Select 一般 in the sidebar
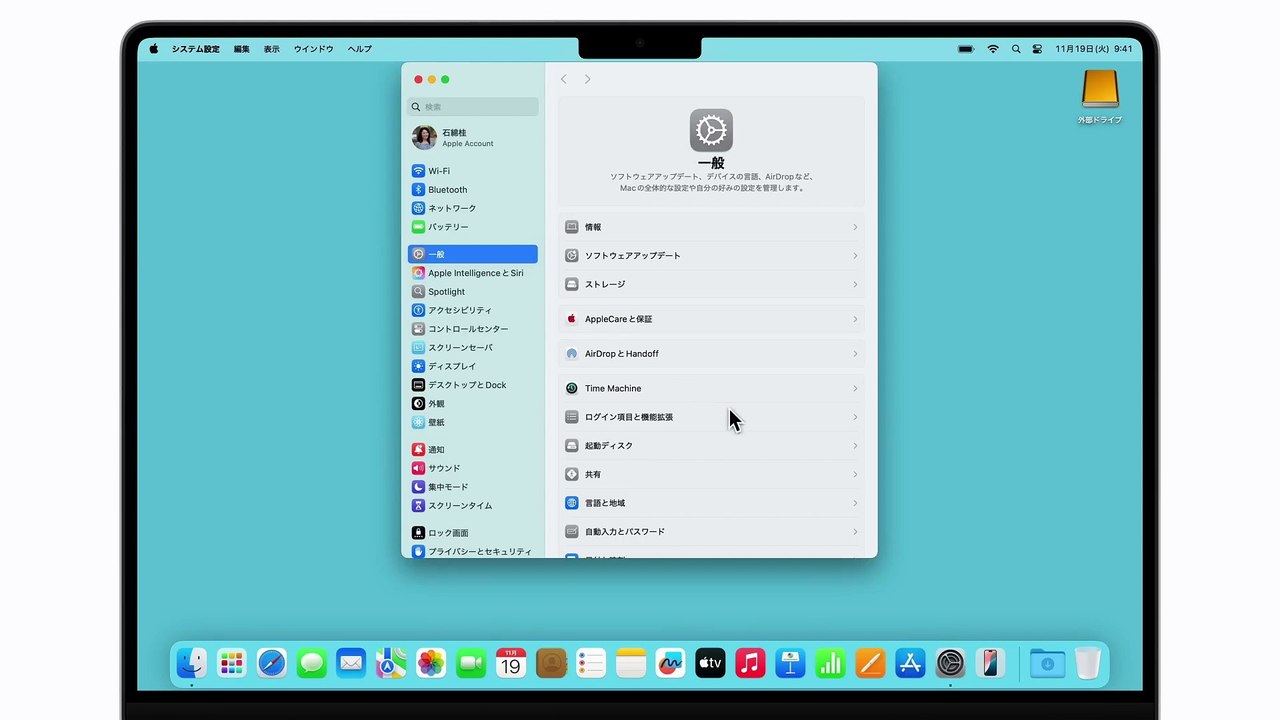This screenshot has width=1280, height=720. [472, 254]
